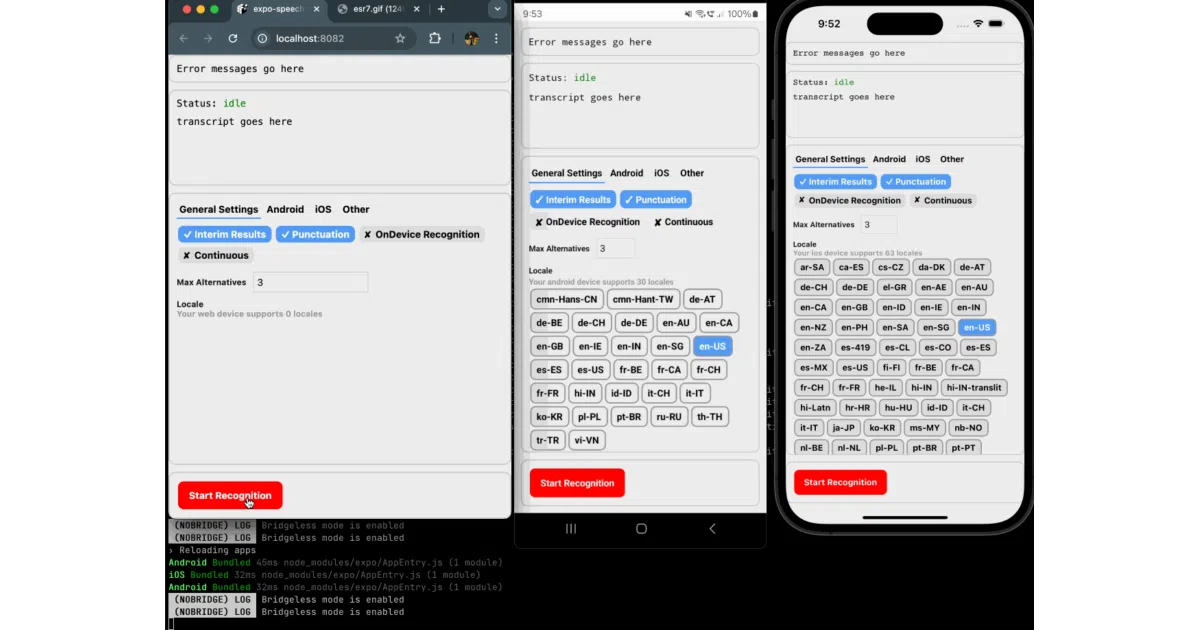
Task: Choose the en-ZA locale on iPhone
Action: pos(812,347)
